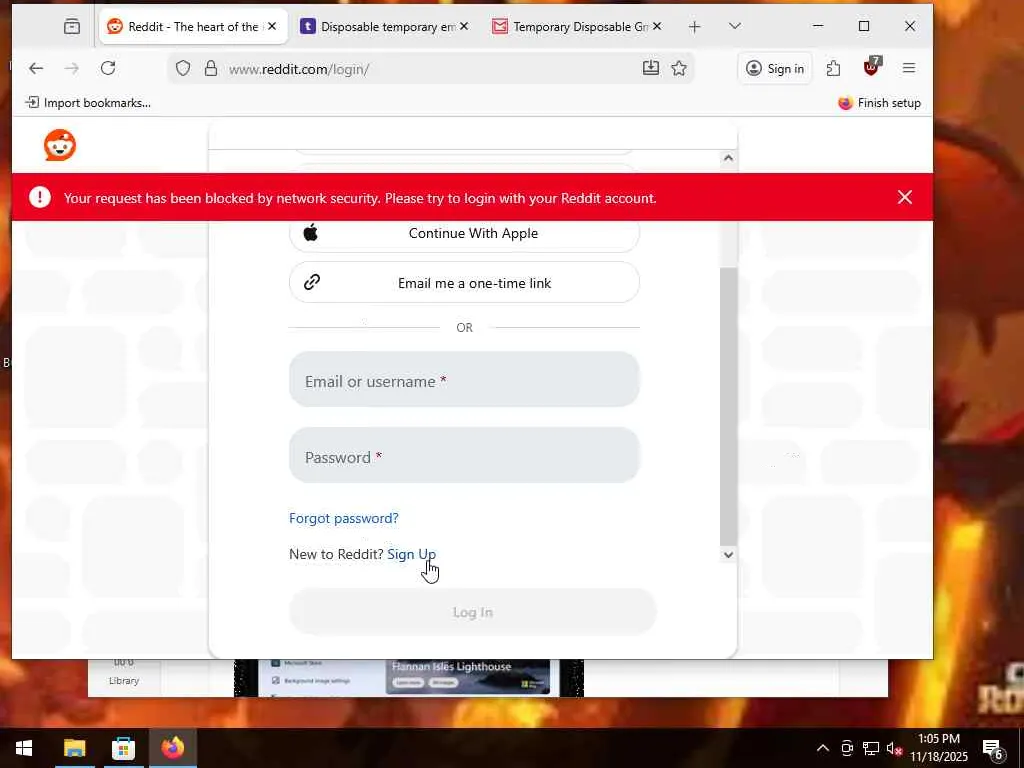Click the Reddit snoo logo
This screenshot has height=768, width=1024.
[x=60, y=144]
